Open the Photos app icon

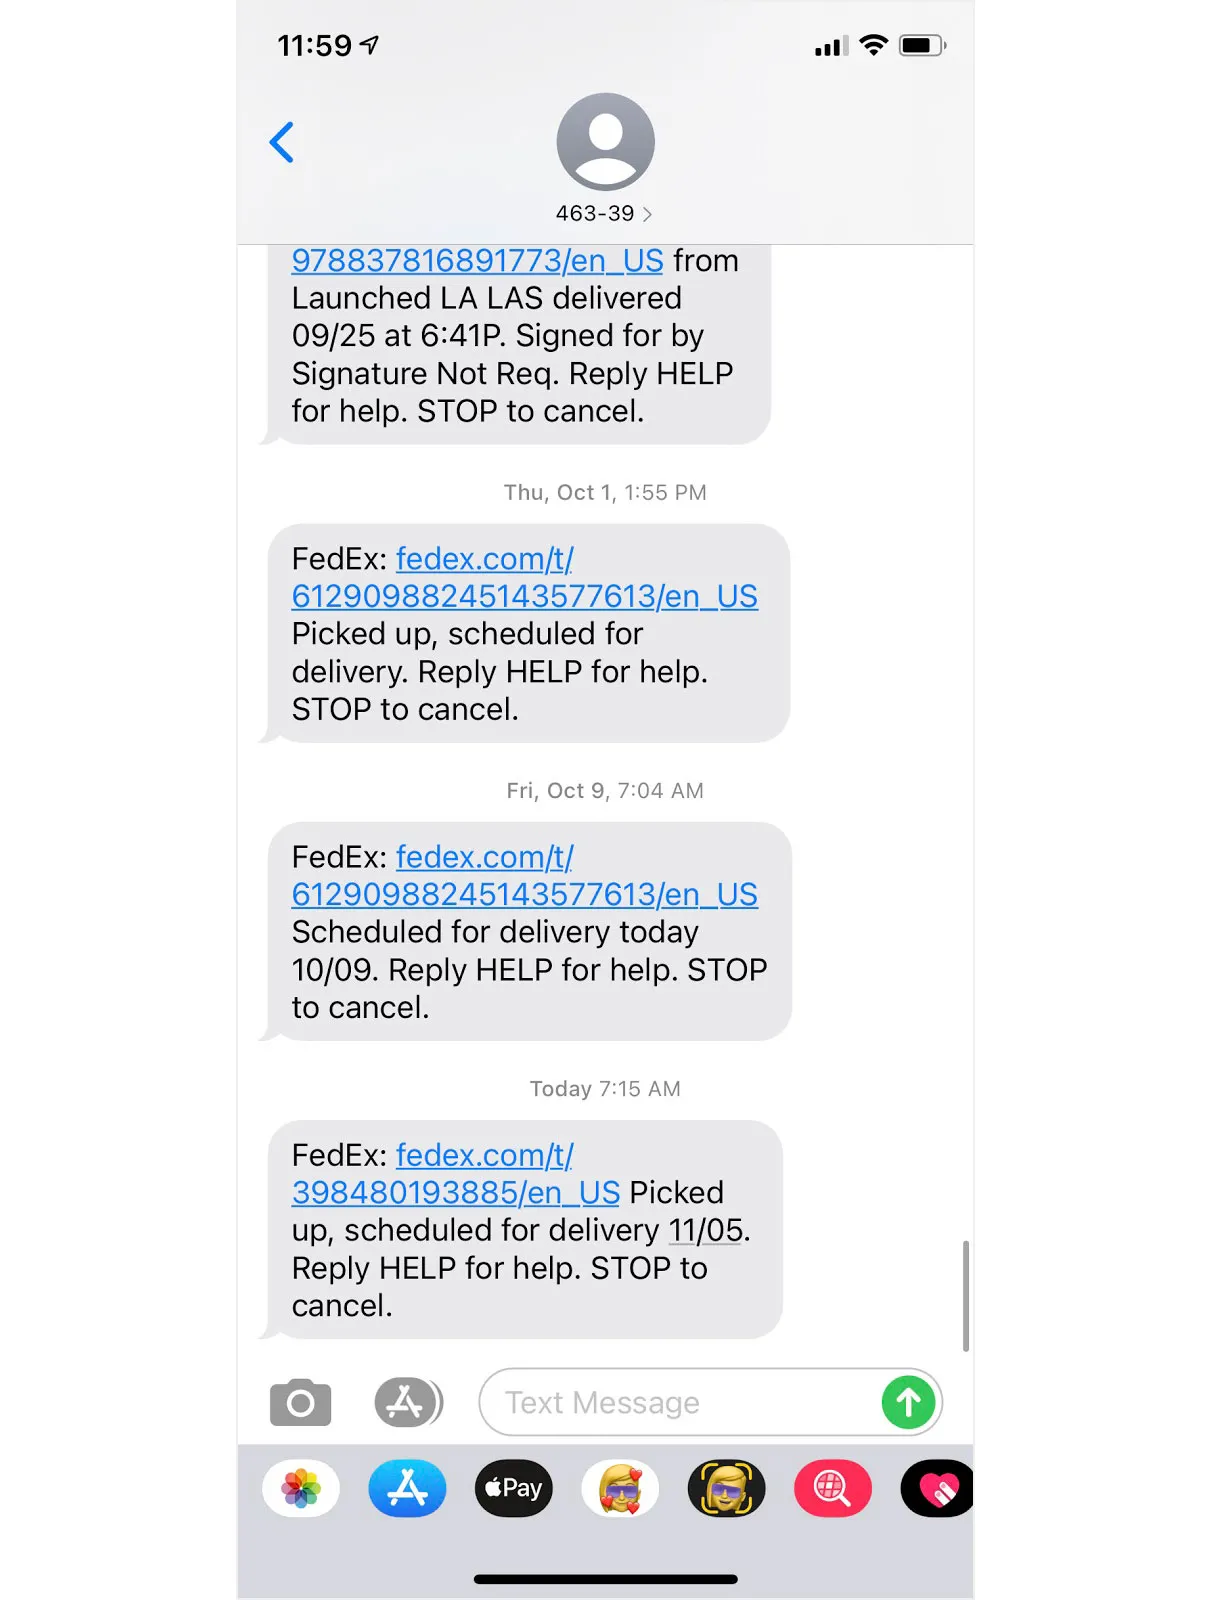click(301, 1488)
